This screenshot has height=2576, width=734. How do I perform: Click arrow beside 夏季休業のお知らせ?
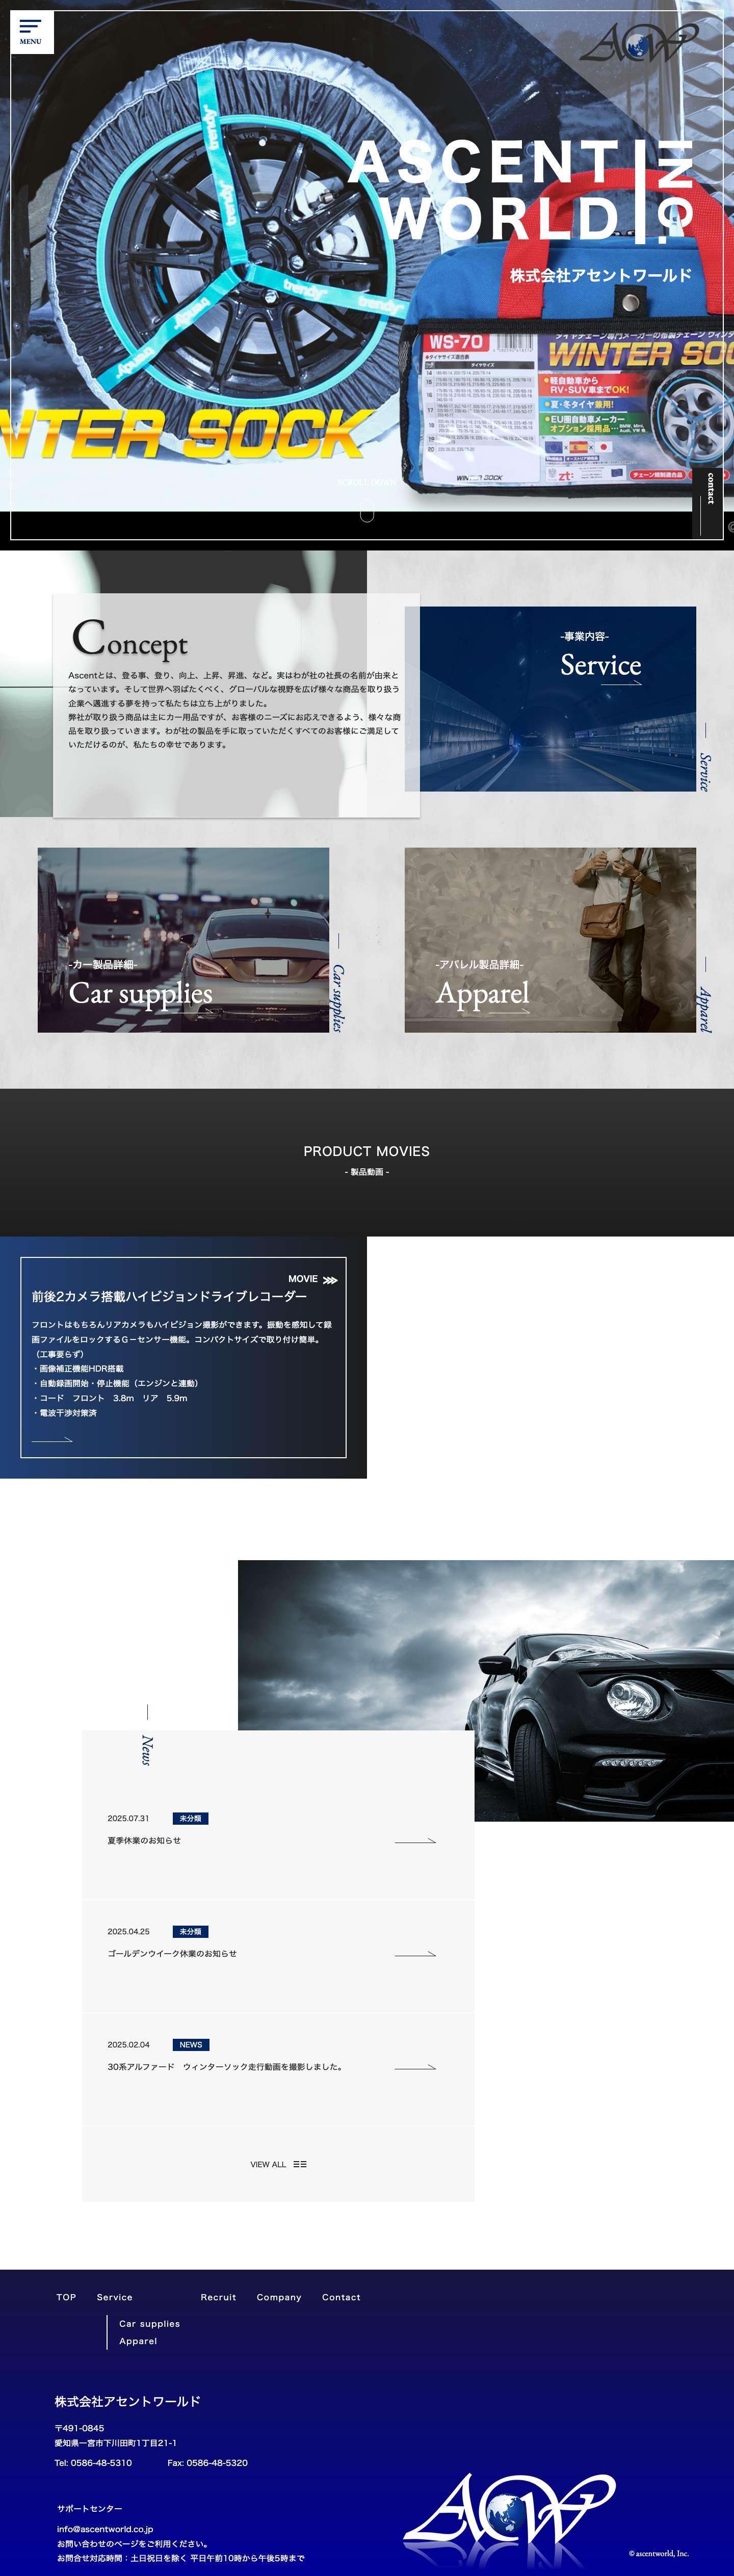[x=415, y=1841]
